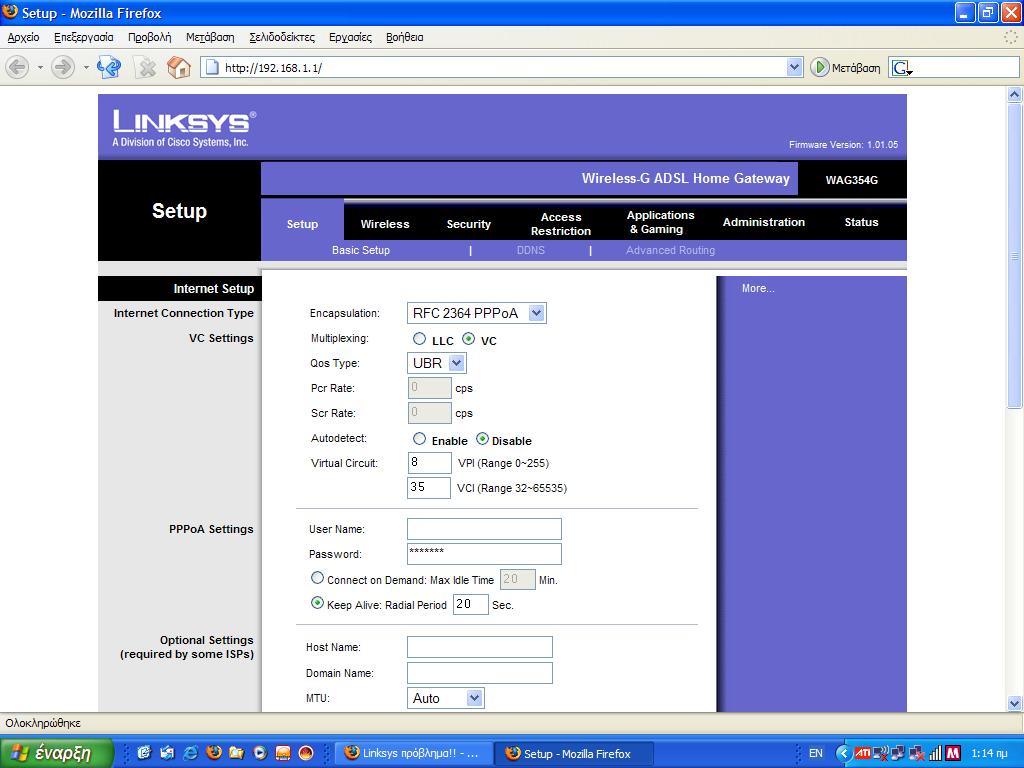This screenshot has width=1024, height=768.
Task: Open the Administration tab
Action: tap(763, 222)
